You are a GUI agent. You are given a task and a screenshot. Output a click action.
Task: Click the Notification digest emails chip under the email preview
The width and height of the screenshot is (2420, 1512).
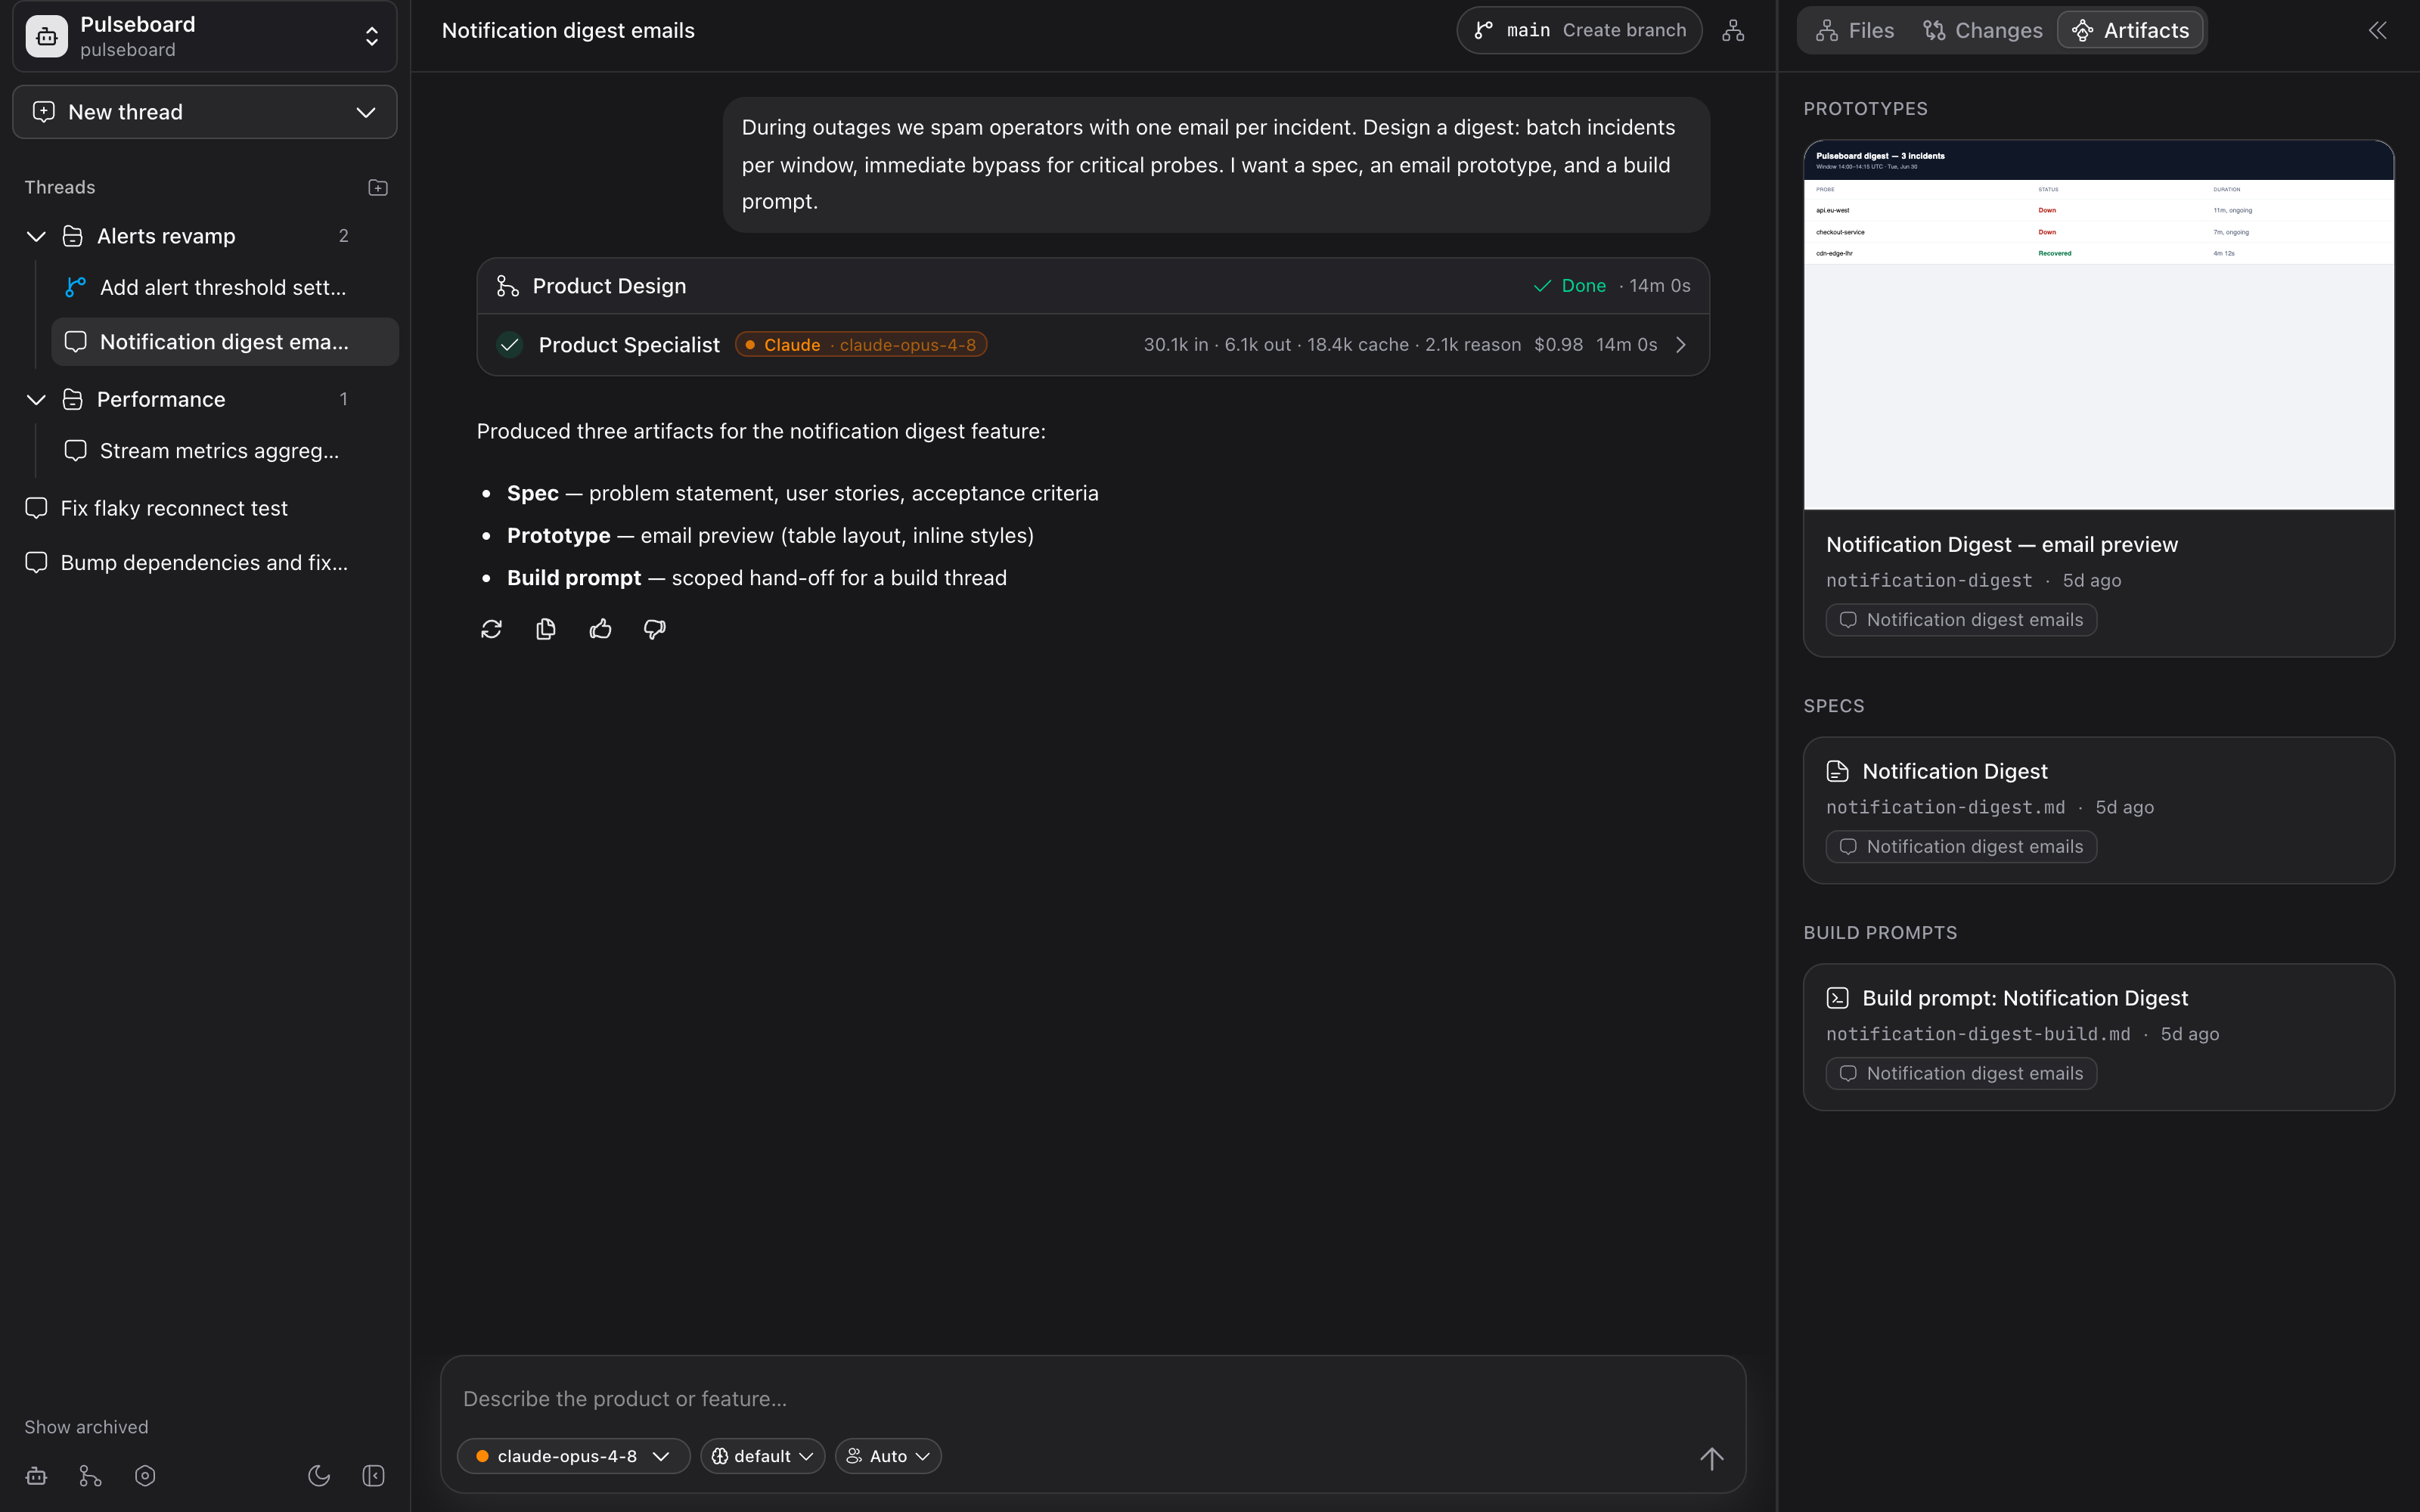tap(1961, 620)
